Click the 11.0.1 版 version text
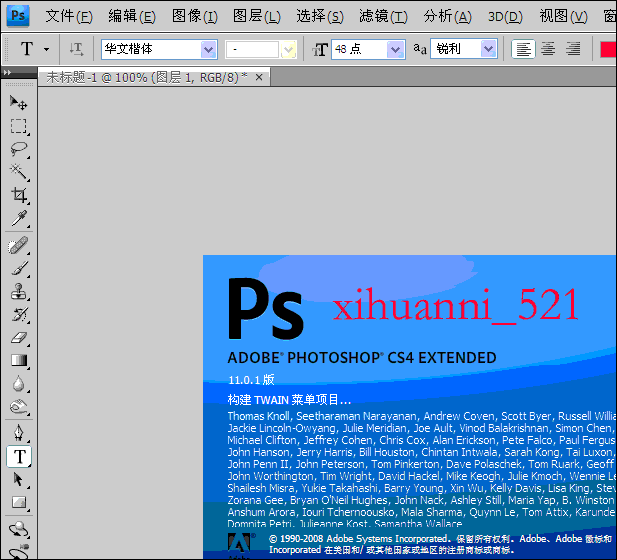This screenshot has width=617, height=560. (x=251, y=380)
